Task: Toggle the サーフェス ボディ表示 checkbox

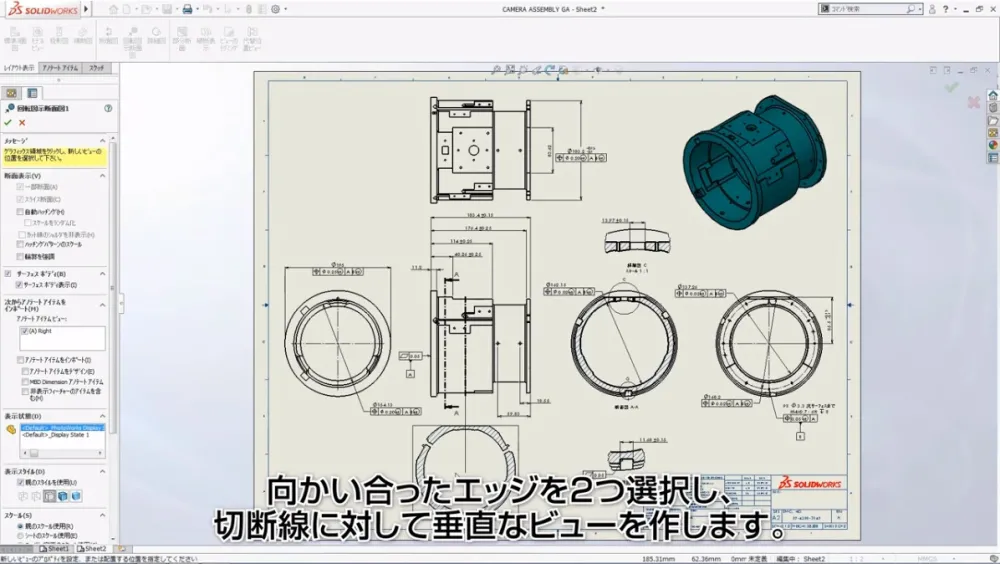Action: [19, 285]
